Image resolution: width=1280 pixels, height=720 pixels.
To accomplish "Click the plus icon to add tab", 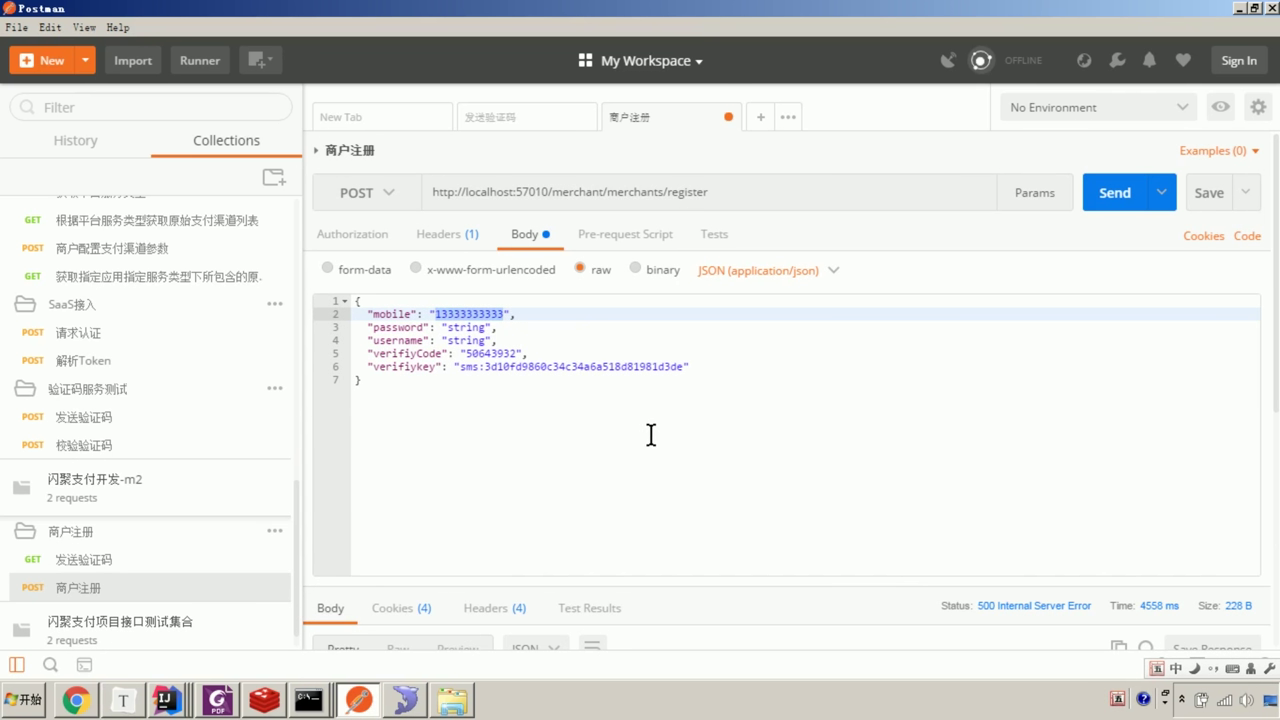I will coord(760,117).
